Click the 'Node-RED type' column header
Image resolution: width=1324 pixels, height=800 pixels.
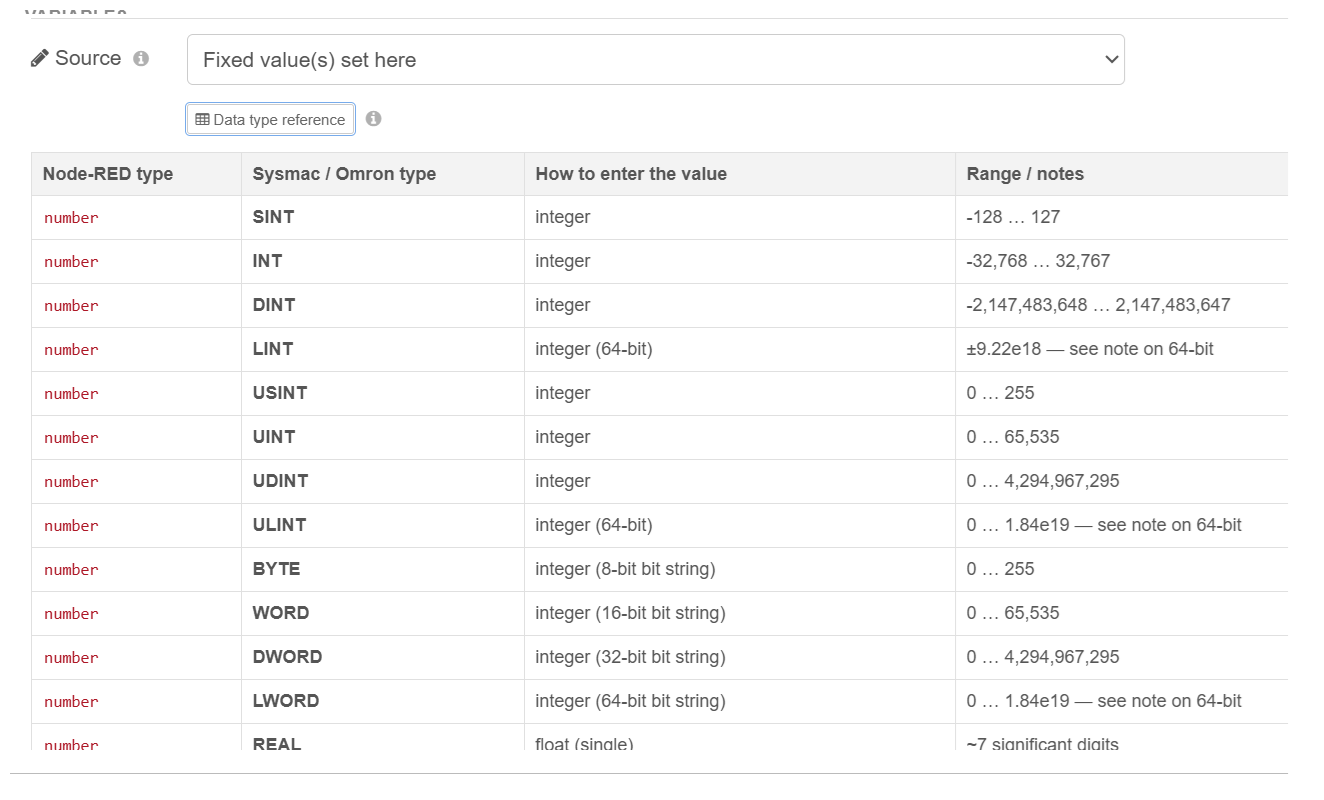click(136, 174)
